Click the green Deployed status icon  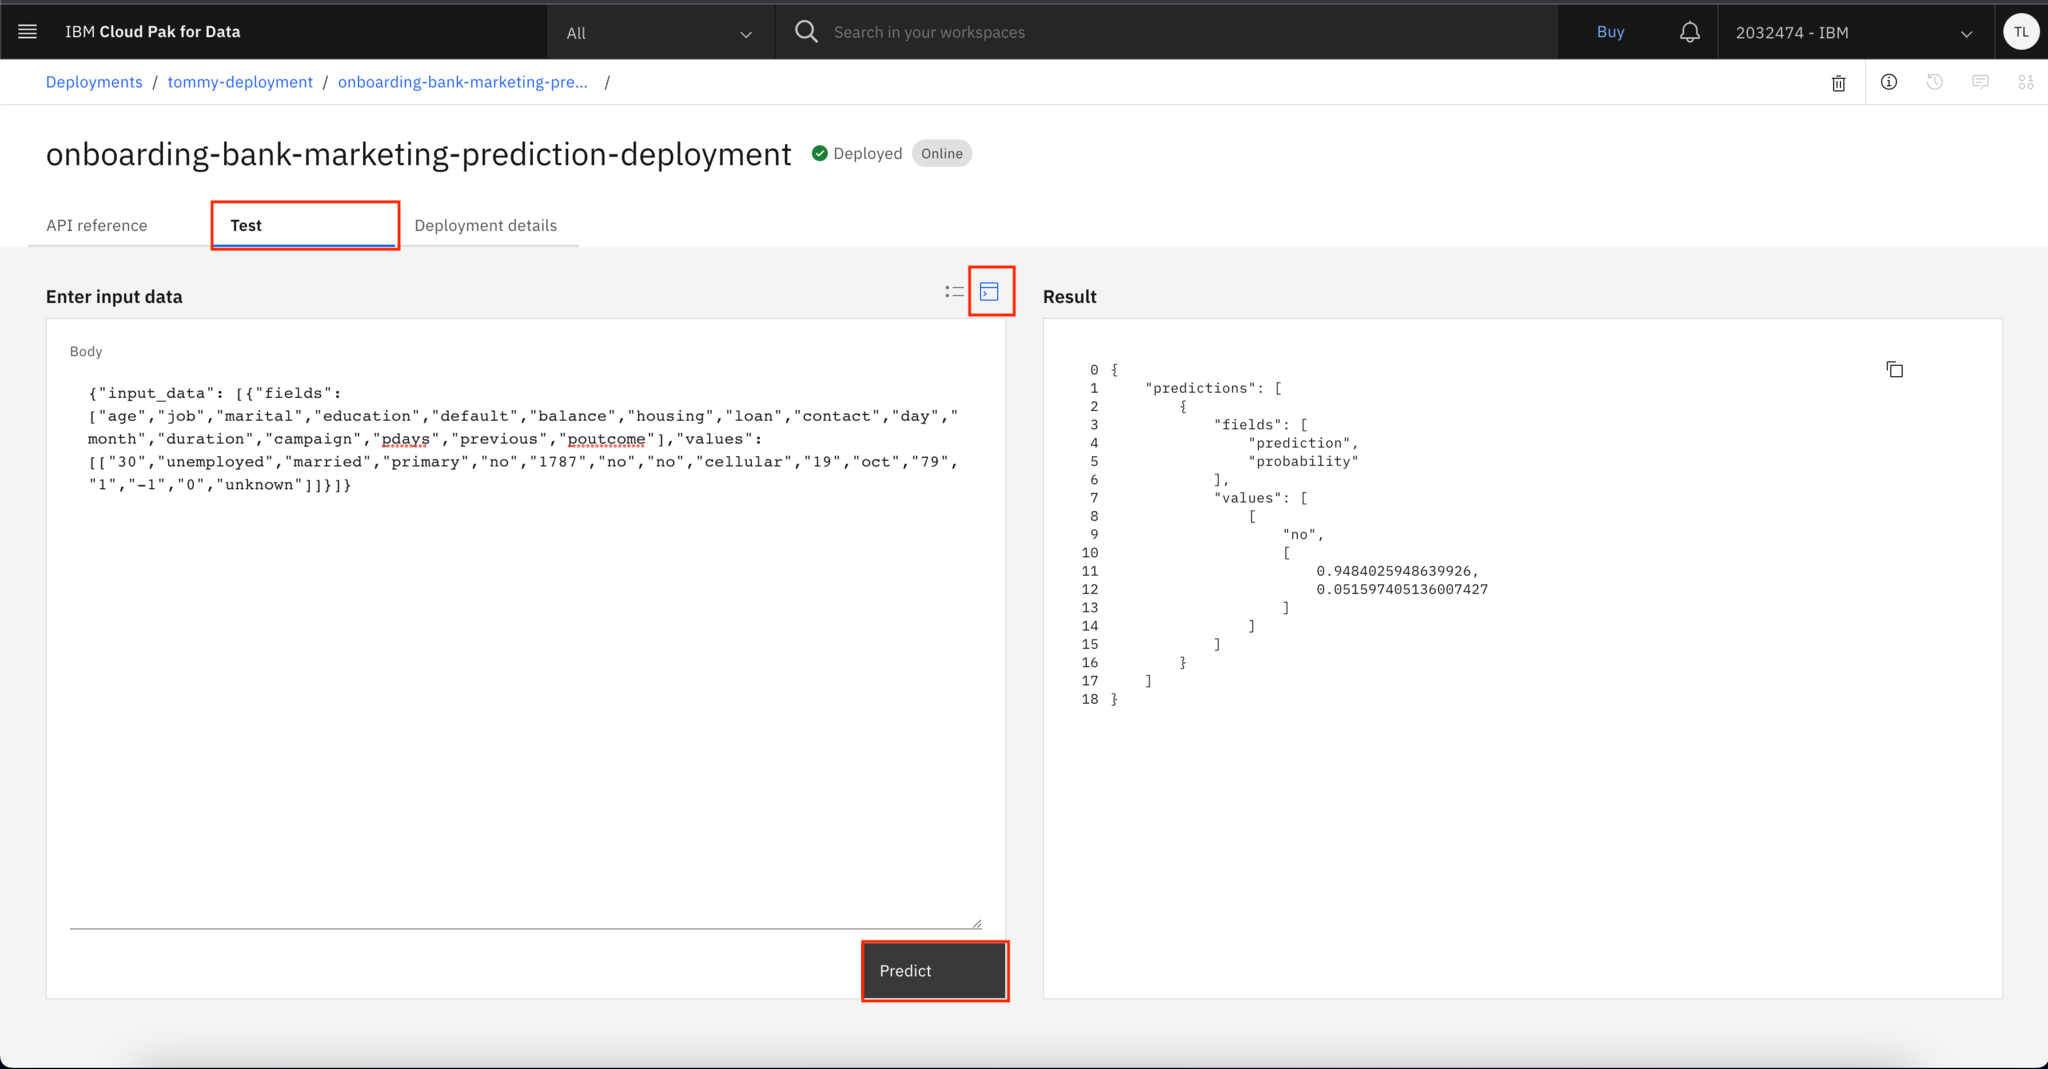820,153
